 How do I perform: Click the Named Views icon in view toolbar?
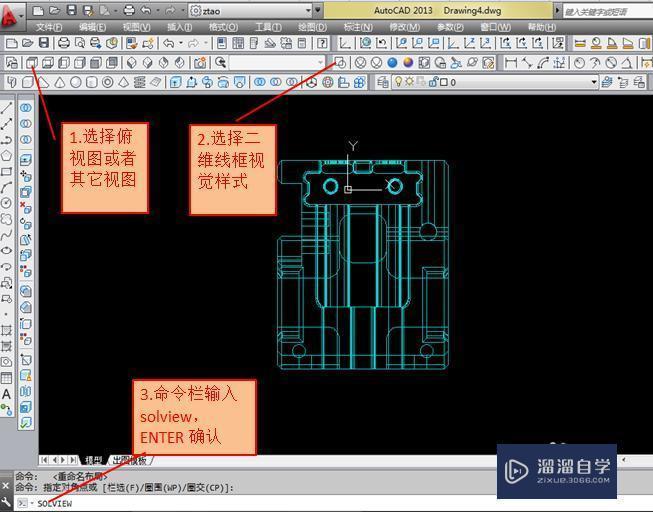(x=12, y=63)
